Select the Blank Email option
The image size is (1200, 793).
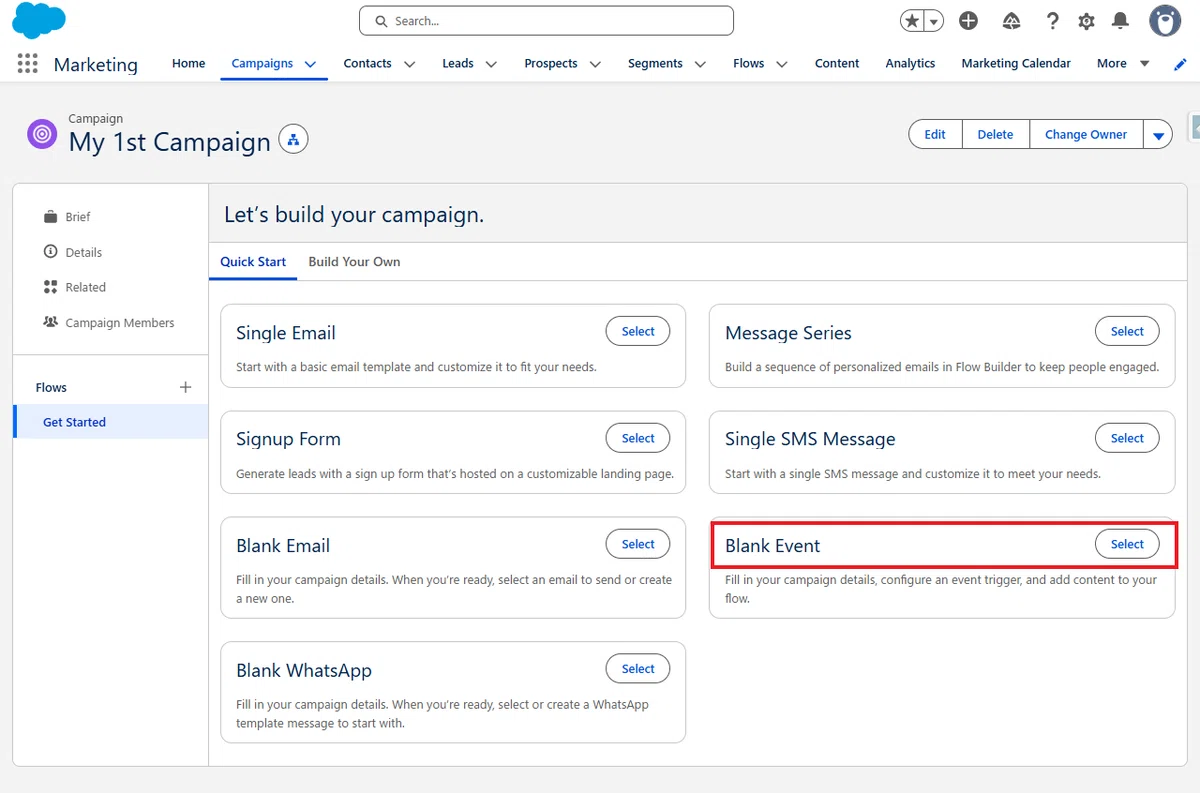point(638,544)
